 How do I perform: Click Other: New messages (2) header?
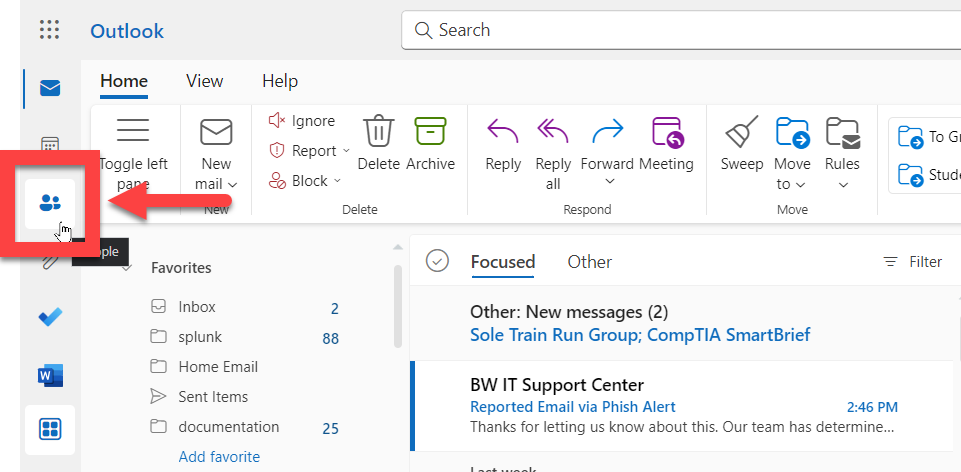pyautogui.click(x=569, y=313)
